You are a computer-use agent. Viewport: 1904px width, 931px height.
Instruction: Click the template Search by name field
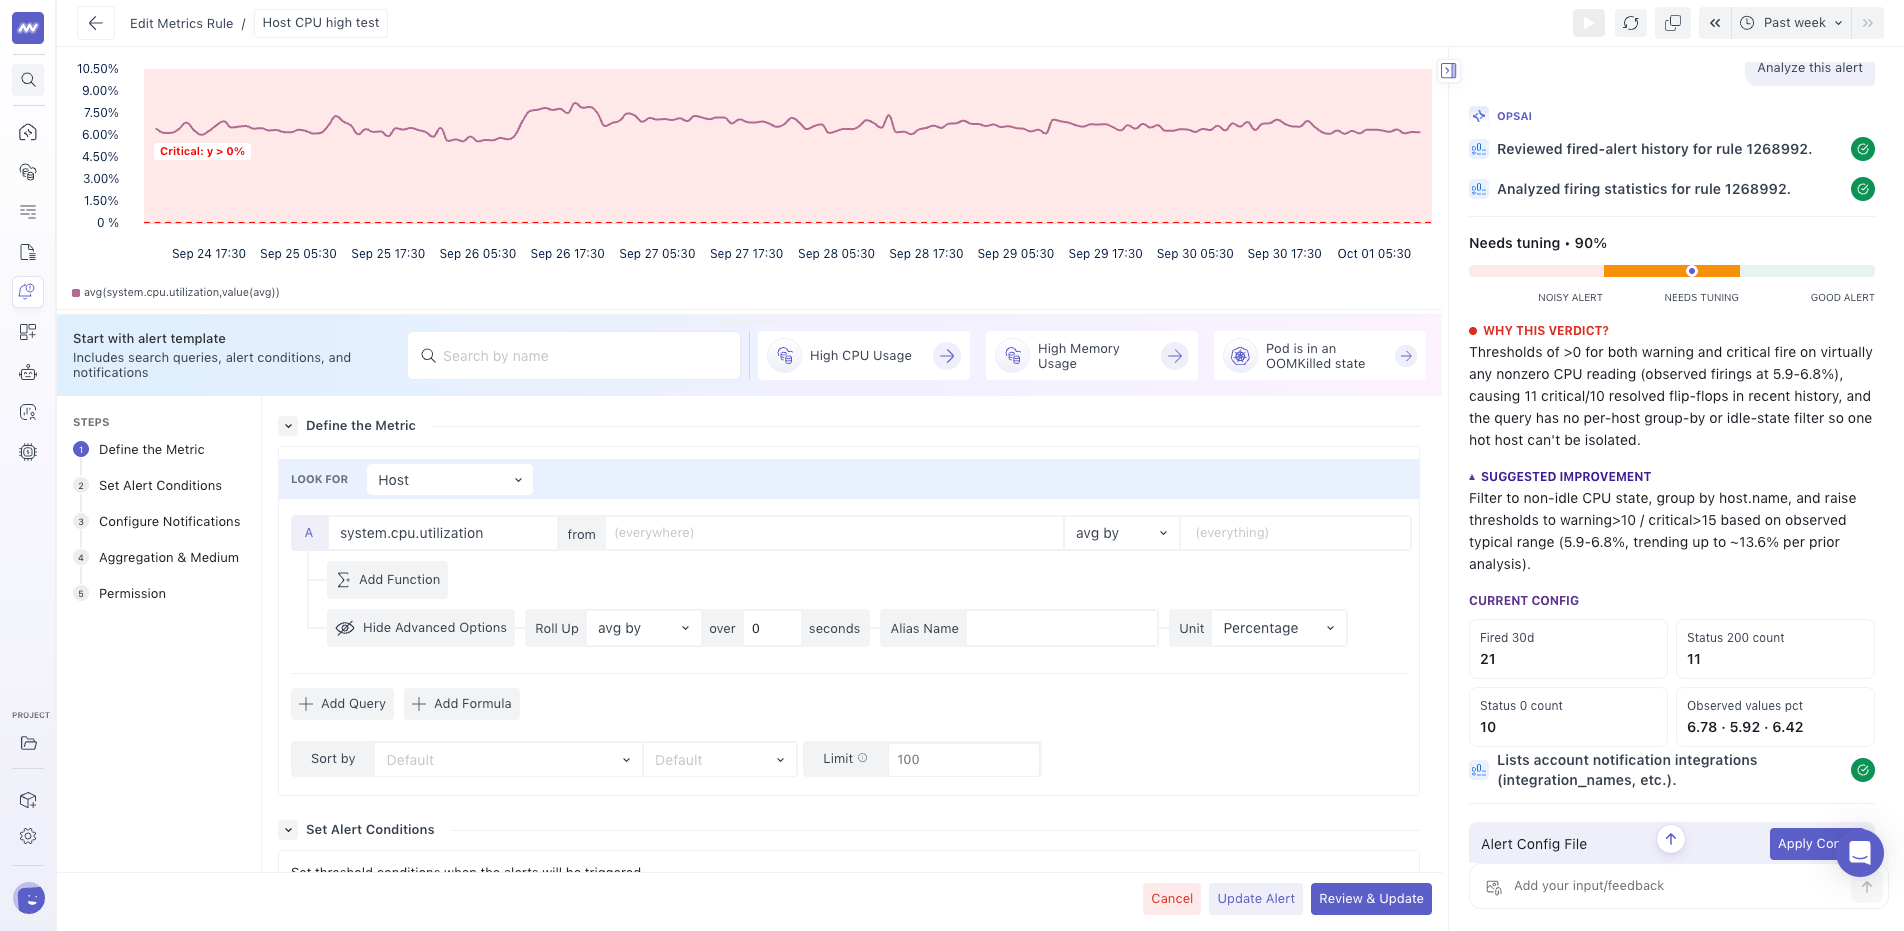tap(574, 356)
